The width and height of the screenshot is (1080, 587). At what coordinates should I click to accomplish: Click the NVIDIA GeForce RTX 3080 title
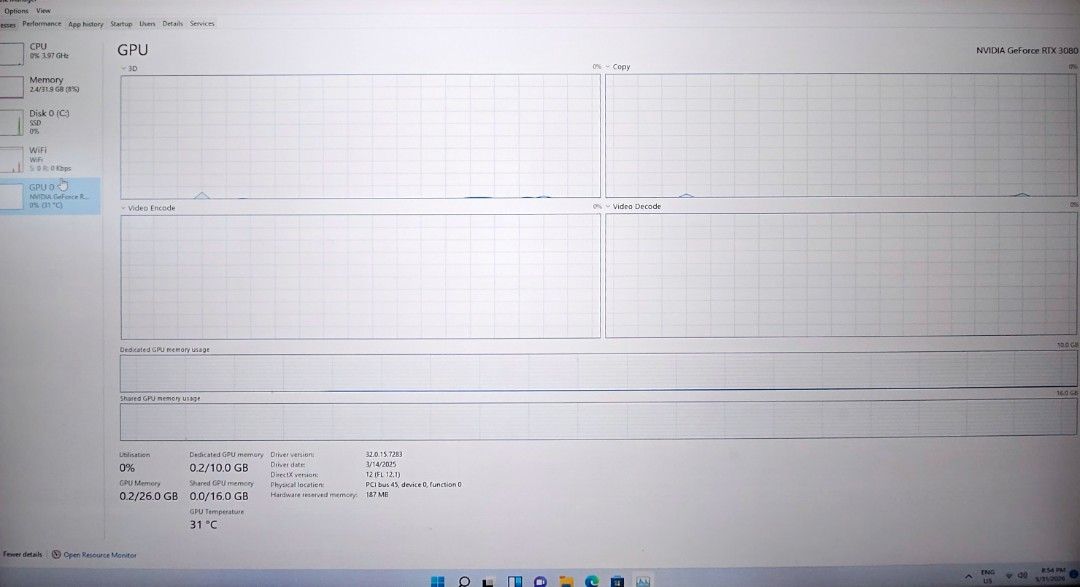pyautogui.click(x=1027, y=50)
